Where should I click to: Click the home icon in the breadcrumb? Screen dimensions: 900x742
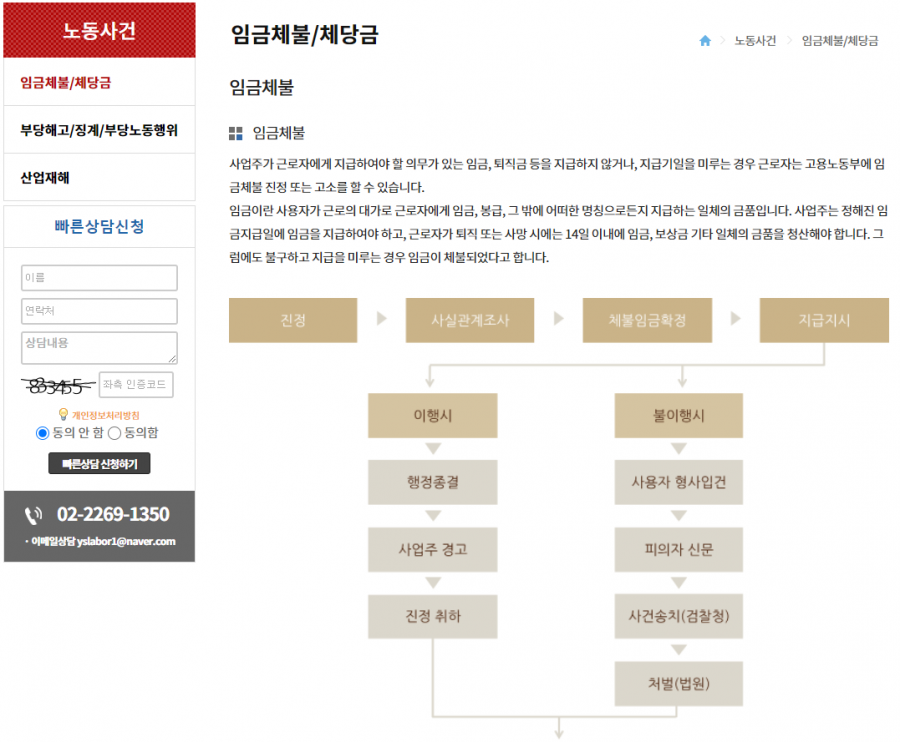click(705, 41)
